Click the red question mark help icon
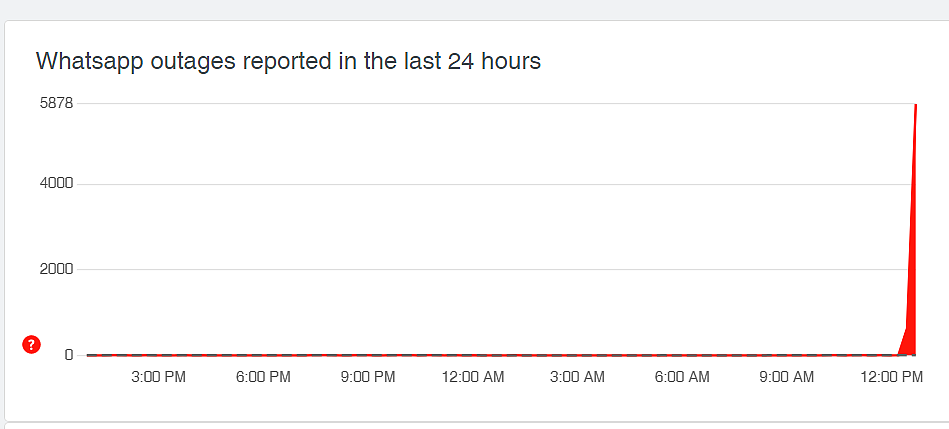949x429 pixels. (31, 345)
